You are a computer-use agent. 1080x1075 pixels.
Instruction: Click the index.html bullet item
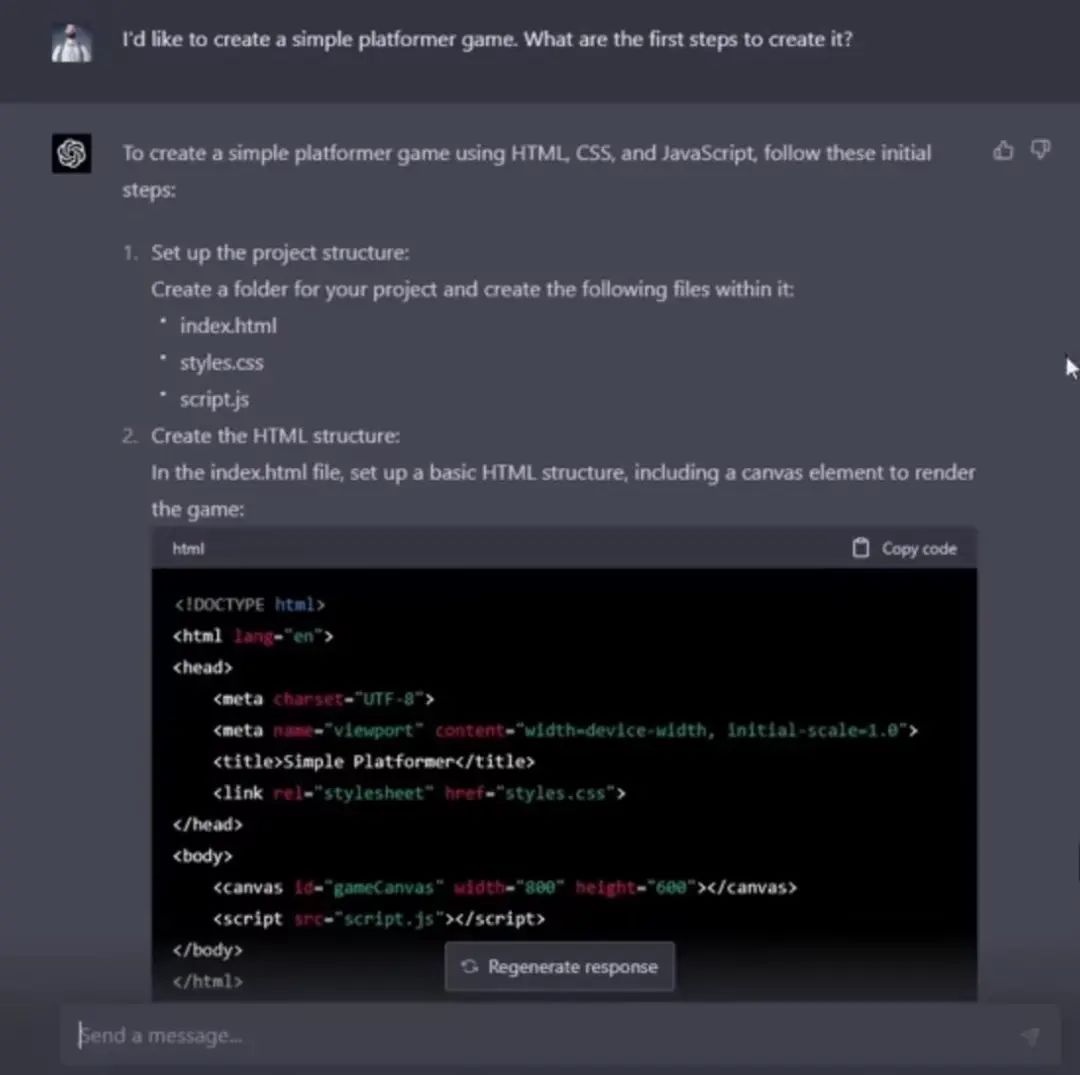[228, 326]
